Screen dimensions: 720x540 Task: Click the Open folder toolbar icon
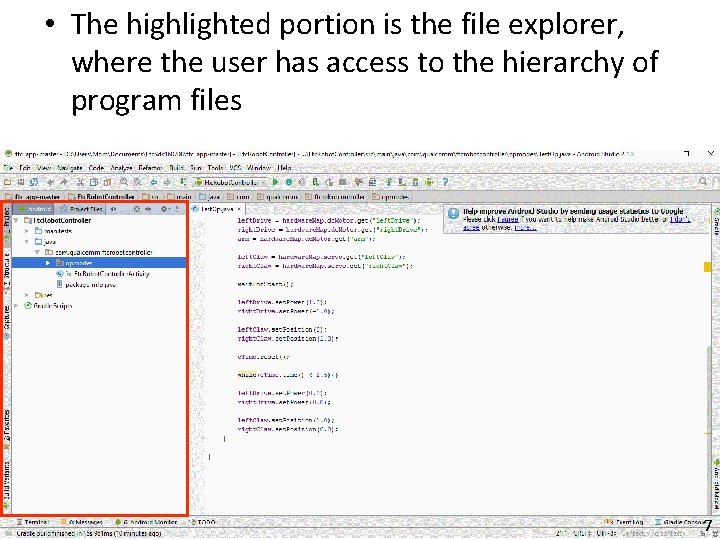(8, 182)
